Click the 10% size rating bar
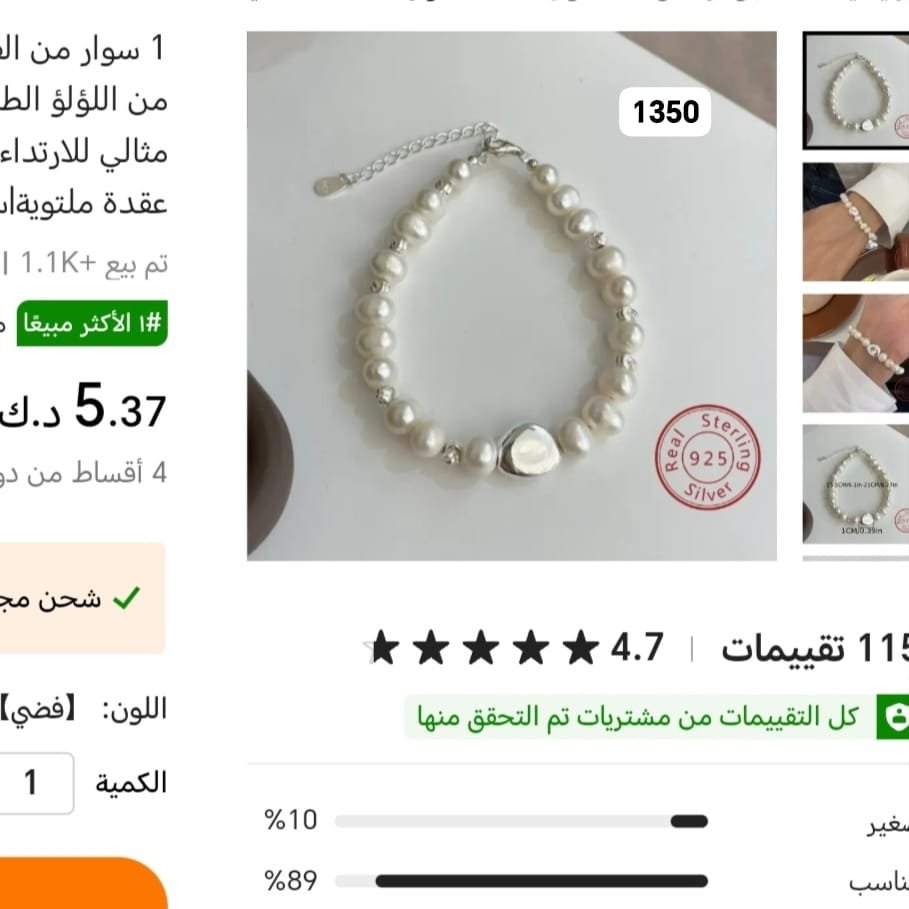 click(521, 821)
